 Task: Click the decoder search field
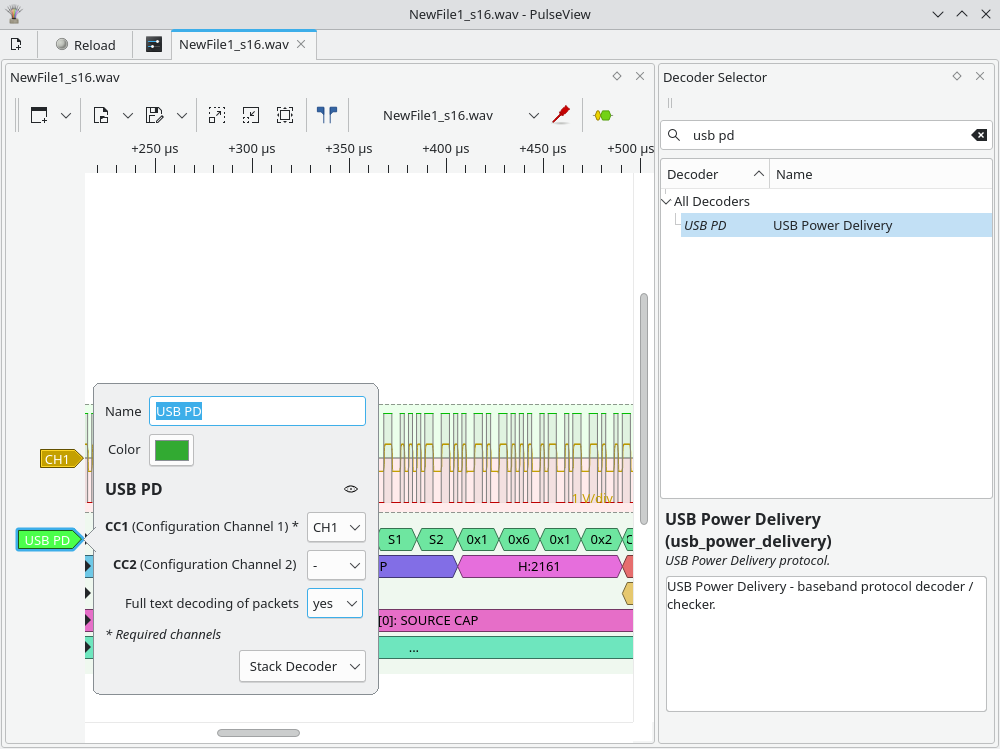(826, 135)
